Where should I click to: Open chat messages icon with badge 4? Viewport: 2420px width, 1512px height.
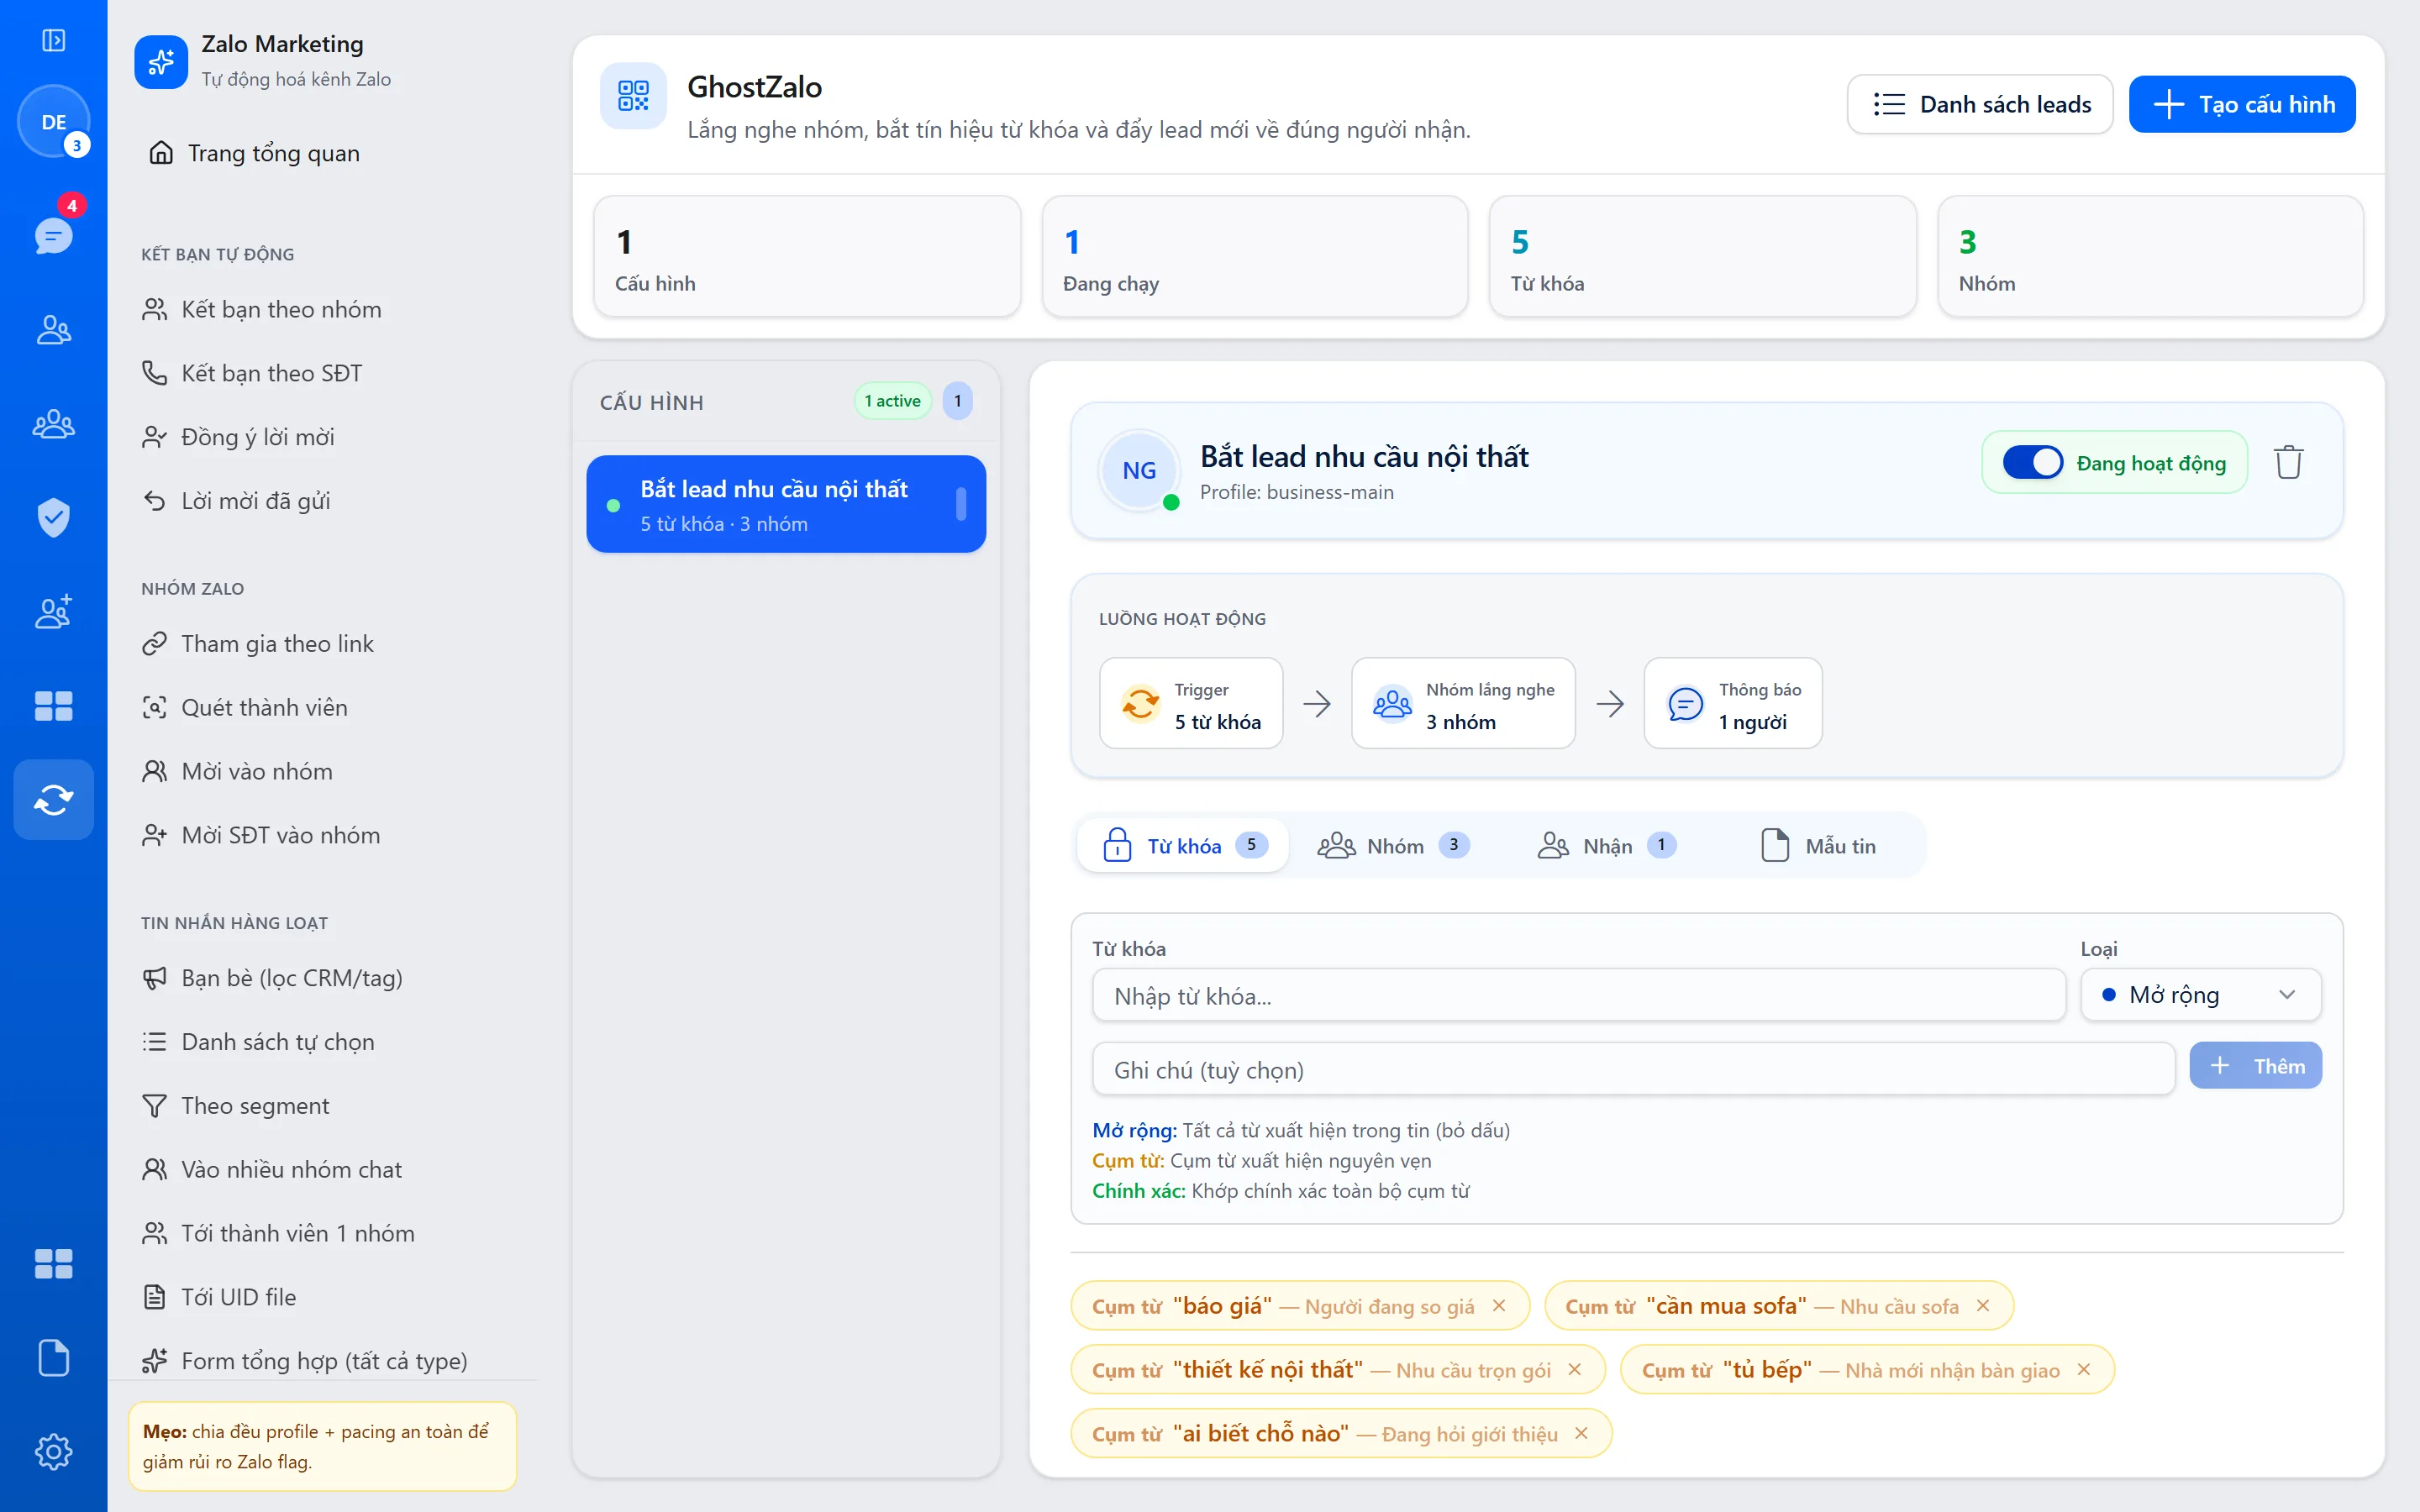pos(54,235)
